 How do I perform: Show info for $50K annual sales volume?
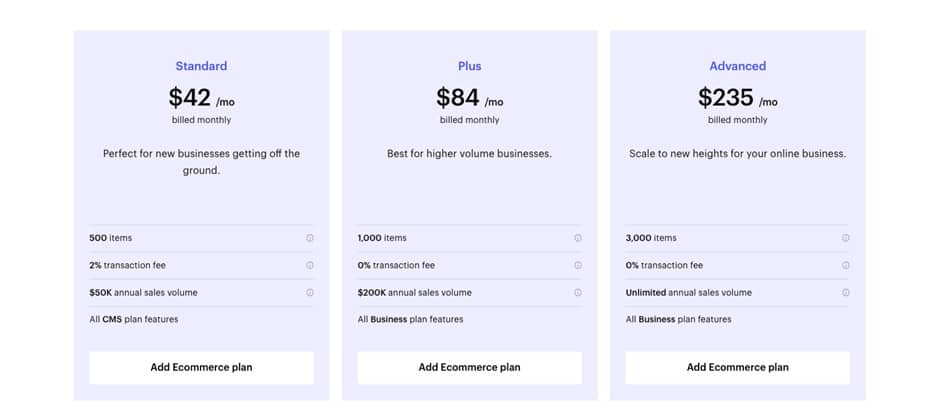point(310,293)
